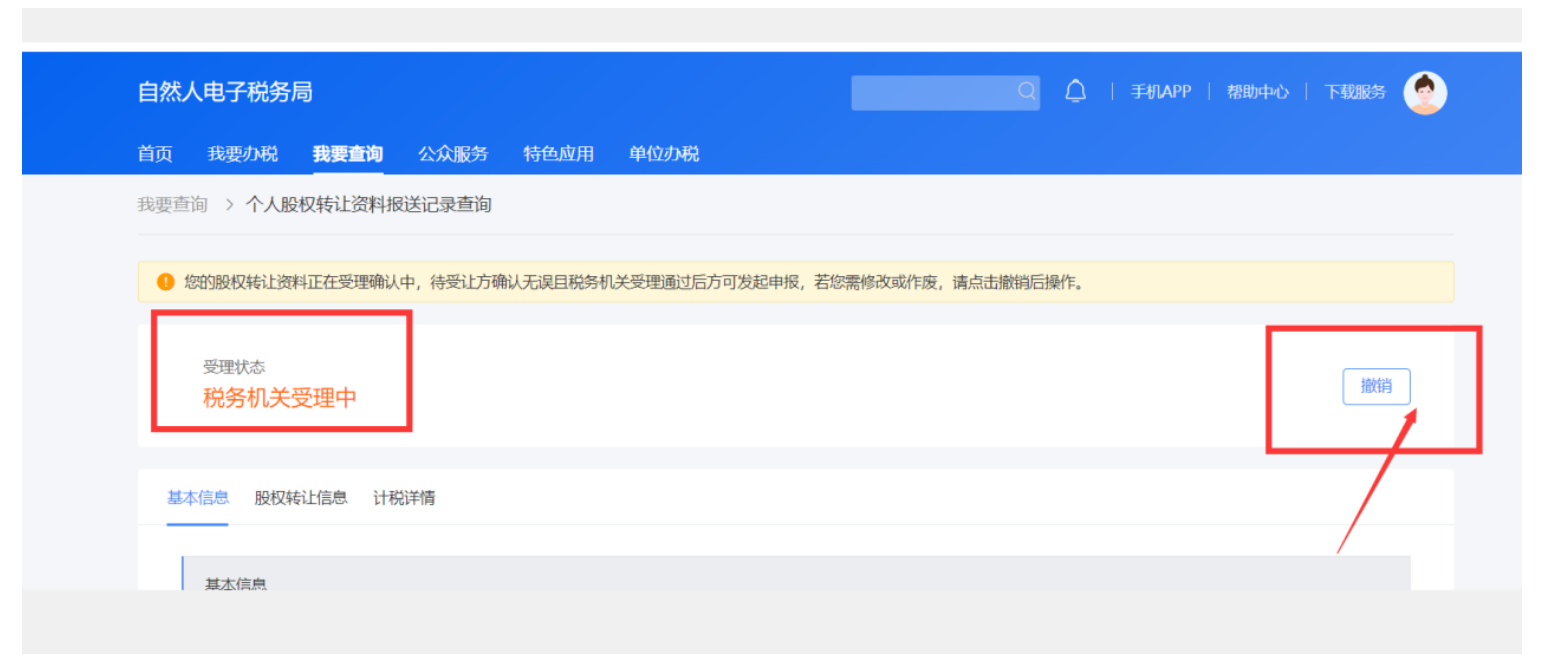Open 下载服务 download service
Viewport: 1543px width, 664px height.
tap(1355, 92)
